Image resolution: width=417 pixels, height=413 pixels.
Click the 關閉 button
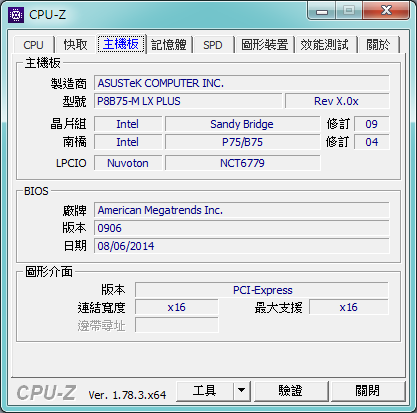(367, 391)
